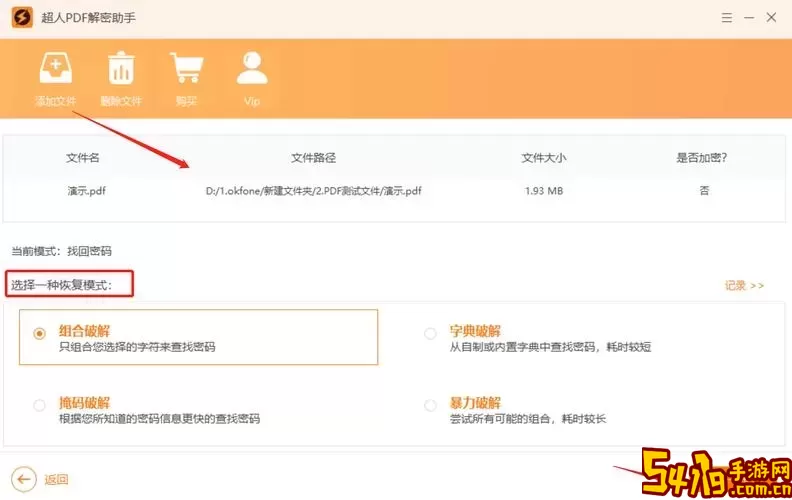Image resolution: width=792 pixels, height=500 pixels.
Task: Click the 暴力破解 option title
Action: 475,403
